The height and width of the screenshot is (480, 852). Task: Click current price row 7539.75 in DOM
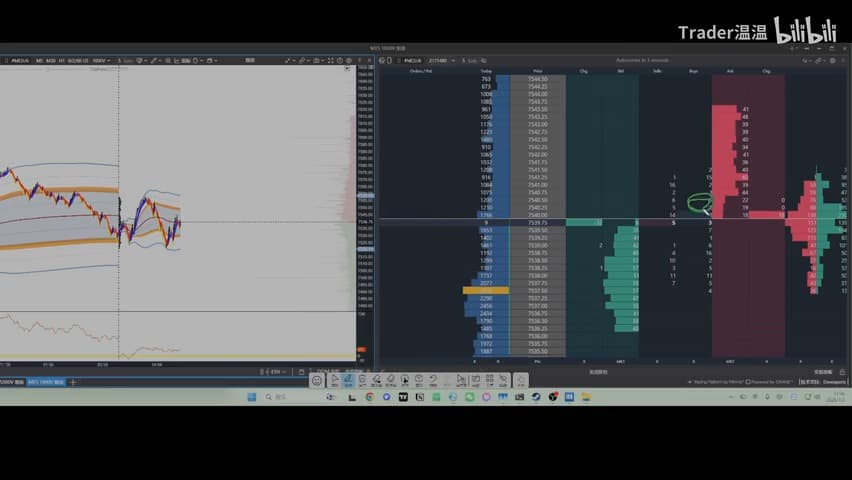point(538,222)
